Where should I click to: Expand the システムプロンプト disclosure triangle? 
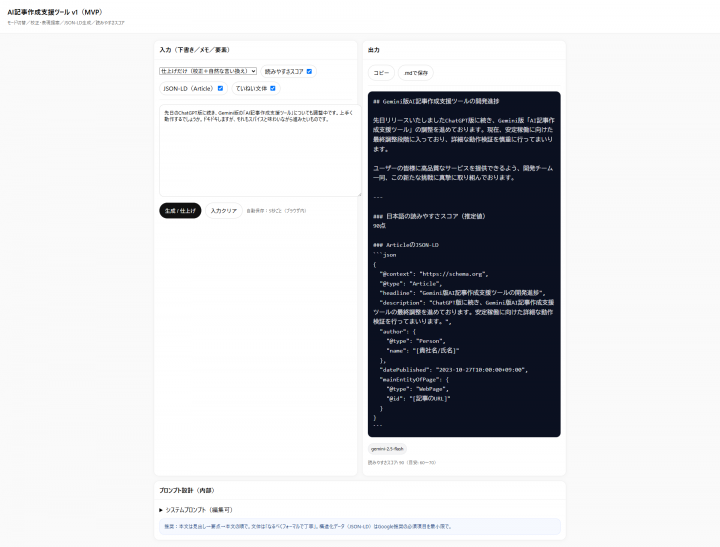161,510
